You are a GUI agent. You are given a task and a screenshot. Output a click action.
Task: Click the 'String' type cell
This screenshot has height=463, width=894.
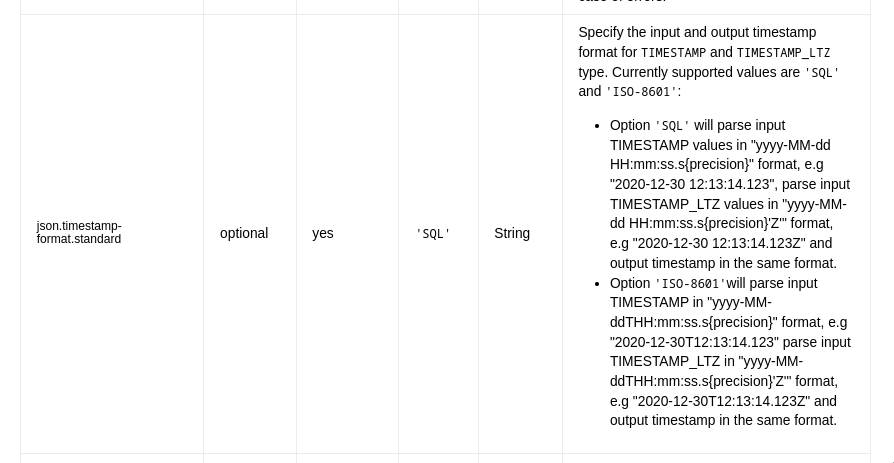click(512, 233)
